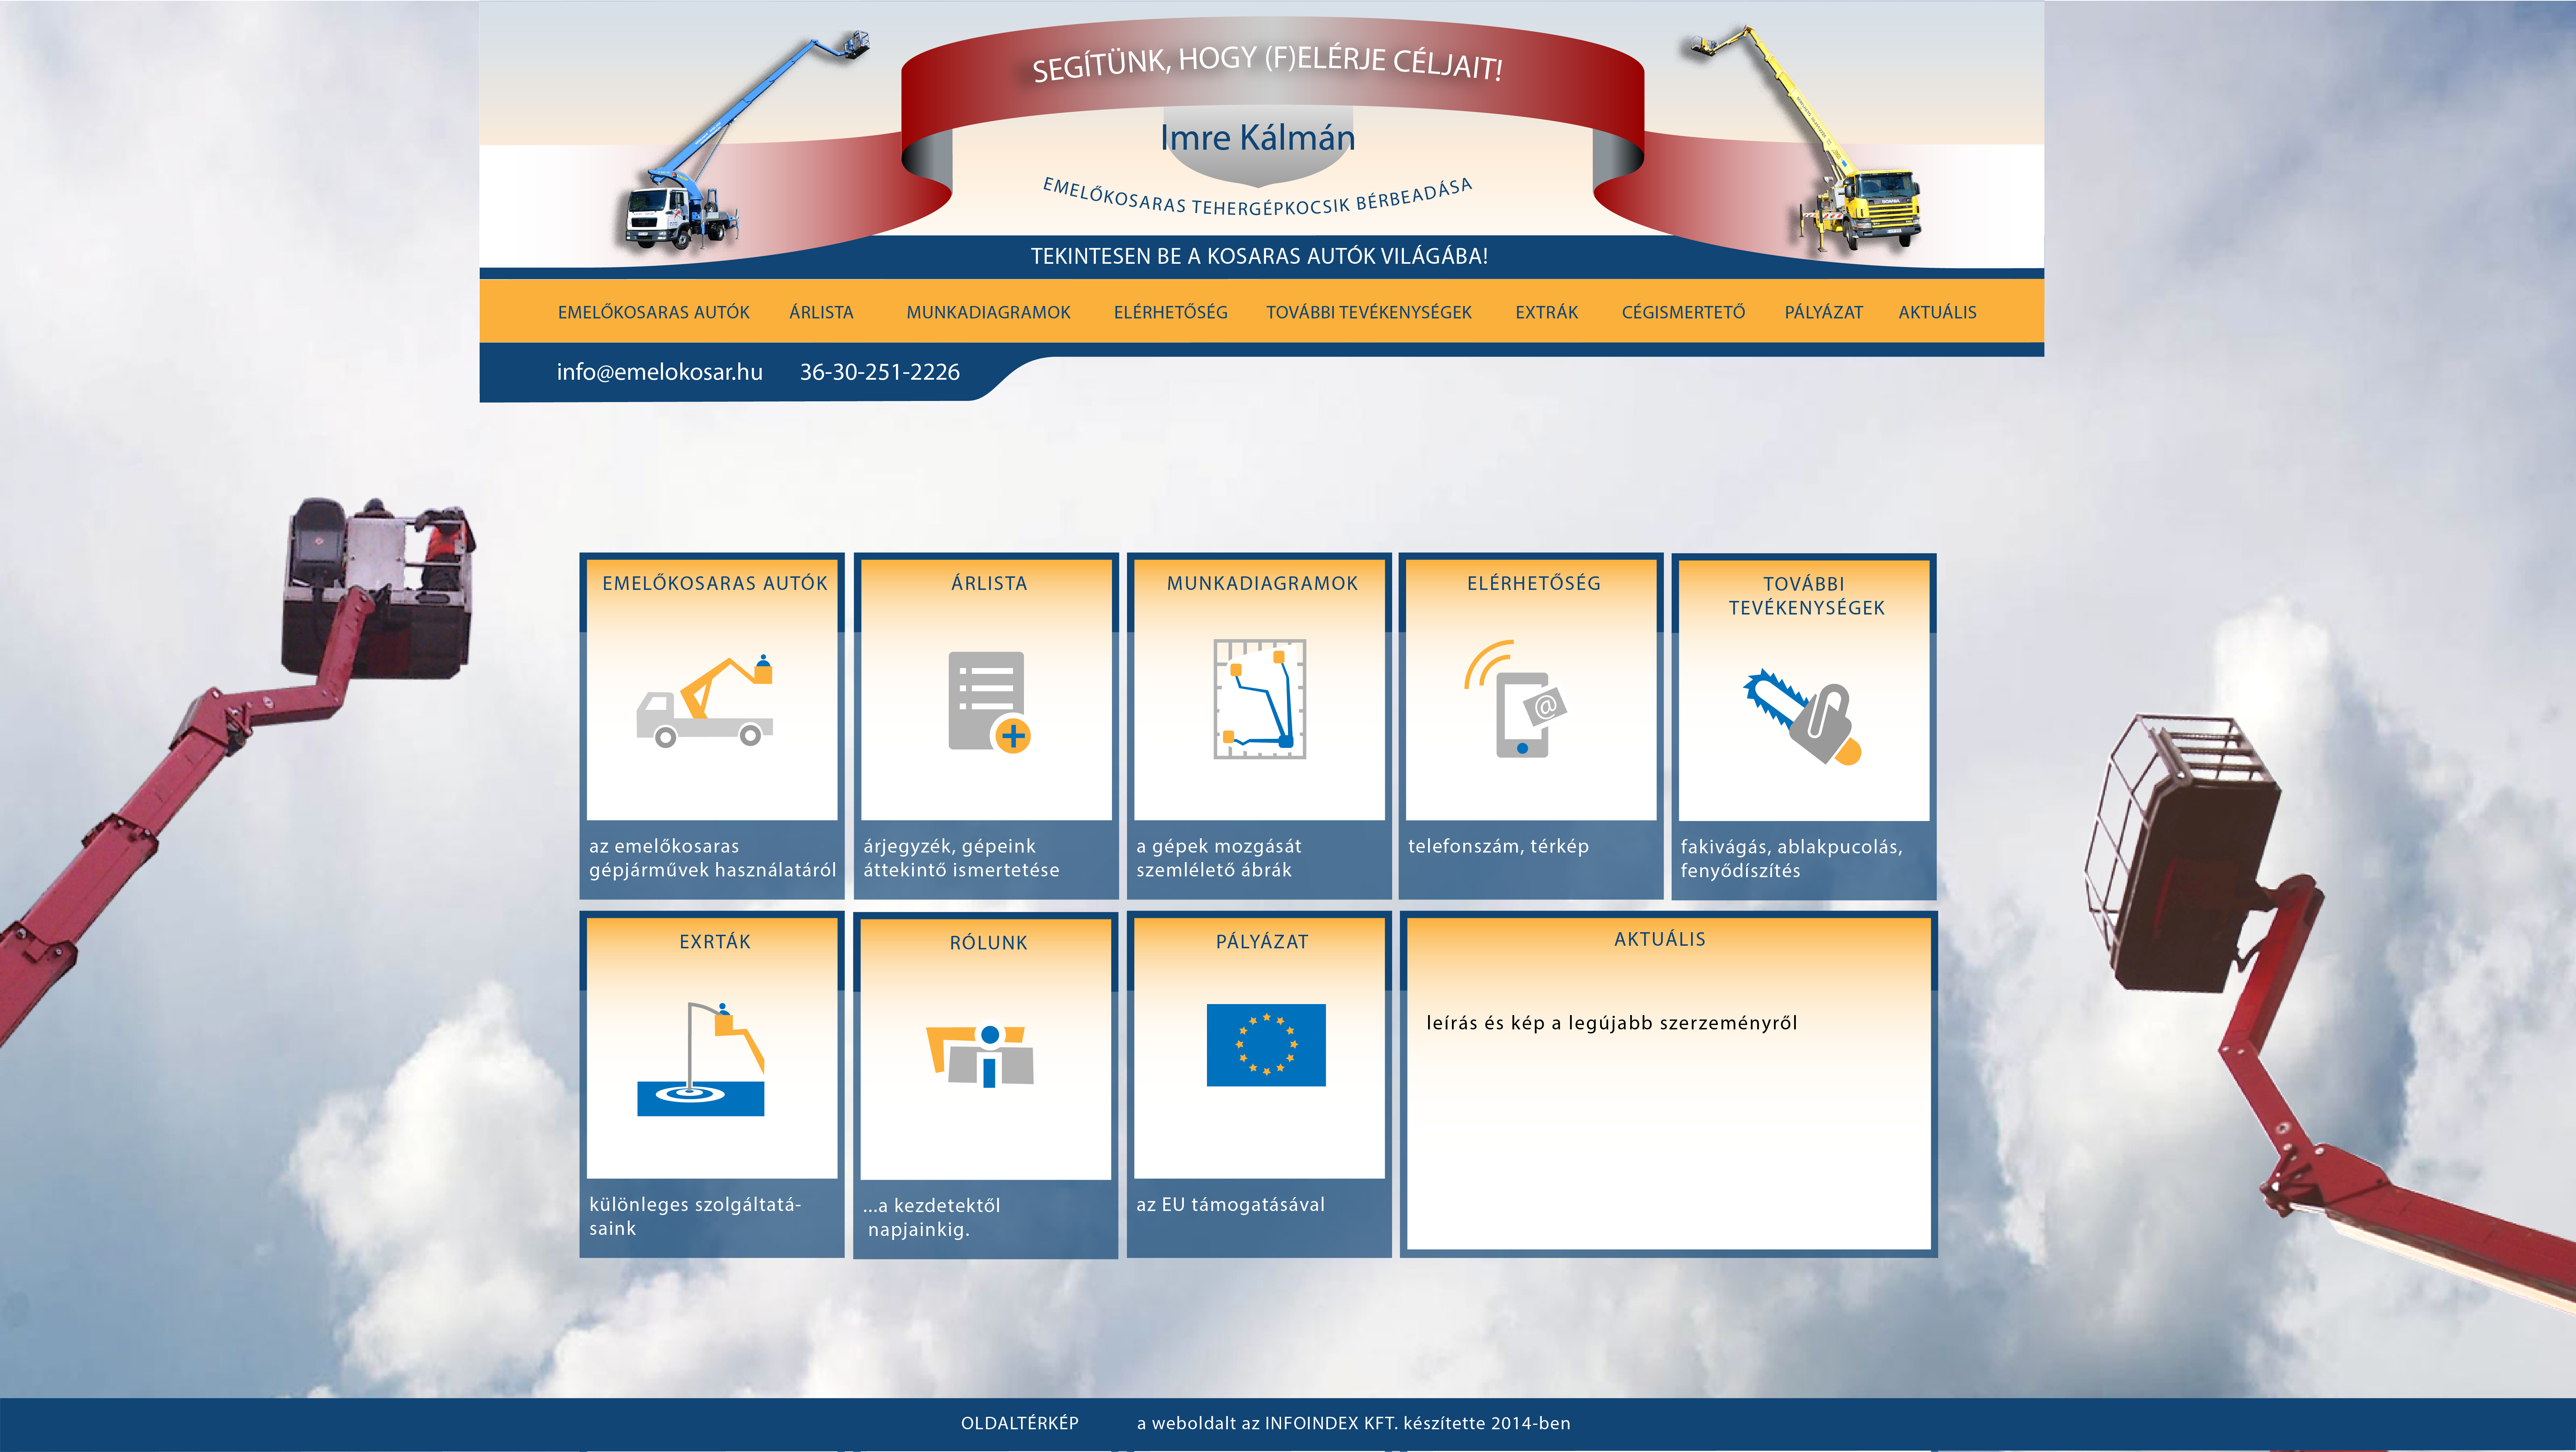This screenshot has height=1452, width=2576.
Task: Click the EU flag icon
Action: (1266, 1045)
